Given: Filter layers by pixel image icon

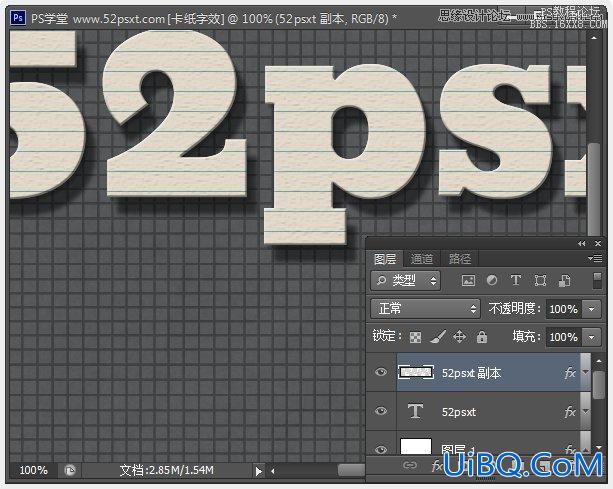Looking at the screenshot, I should click(x=468, y=280).
